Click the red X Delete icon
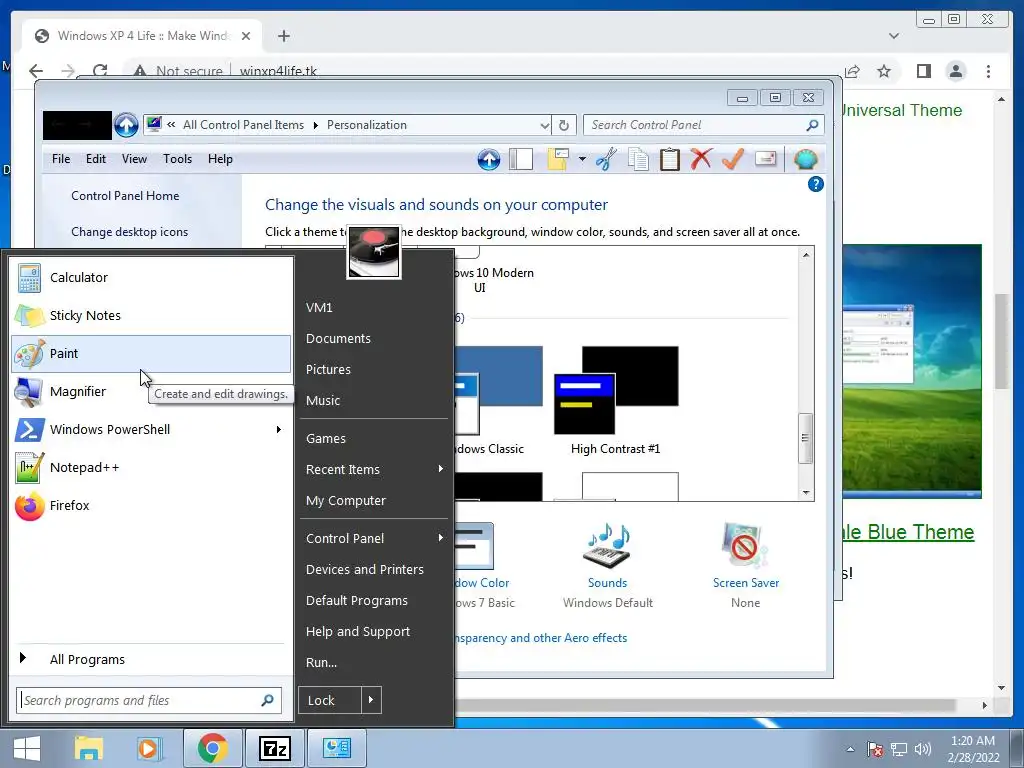 tap(701, 159)
